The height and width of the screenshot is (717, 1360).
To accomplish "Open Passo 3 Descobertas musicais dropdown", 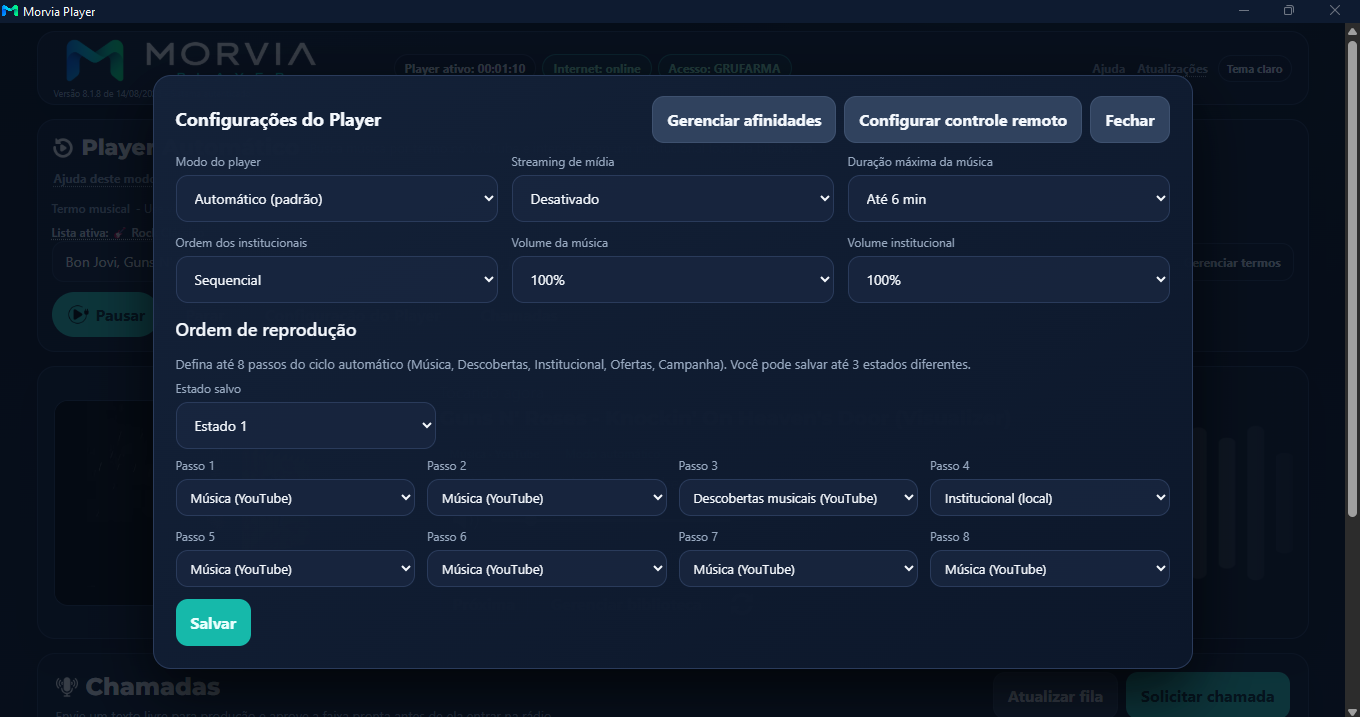I will [798, 498].
